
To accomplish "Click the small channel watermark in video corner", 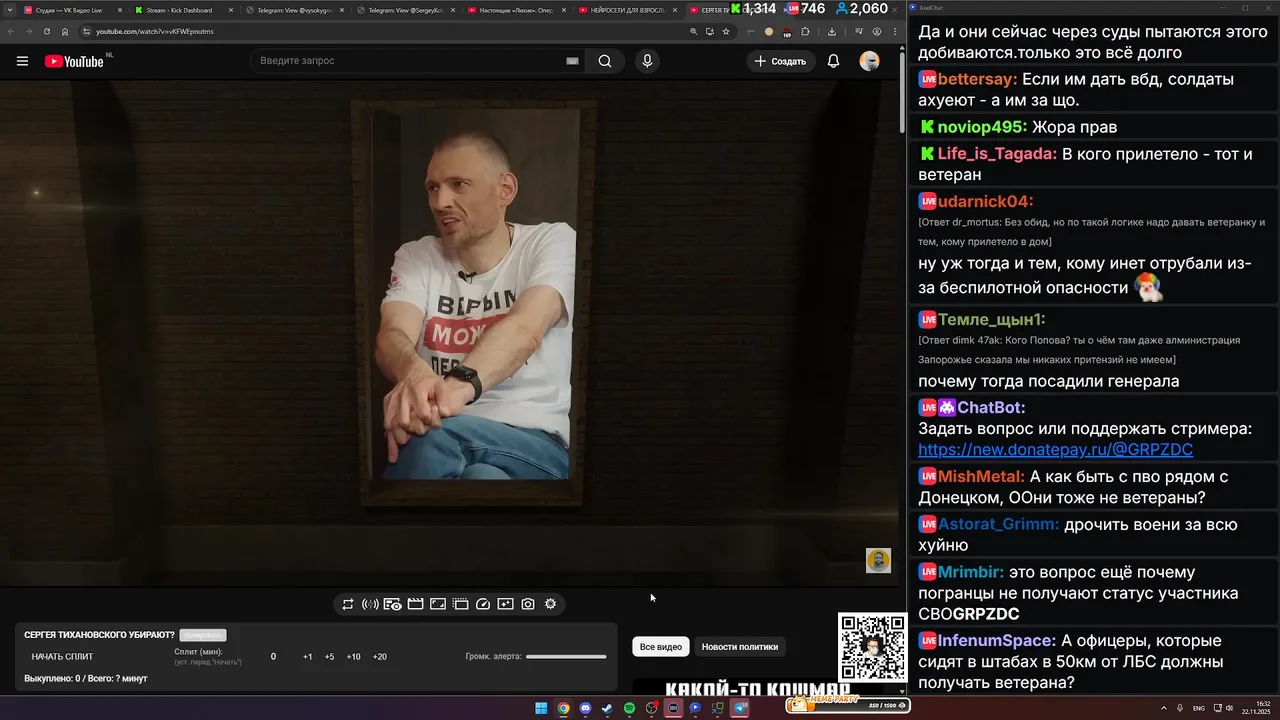I will pyautogui.click(x=878, y=560).
